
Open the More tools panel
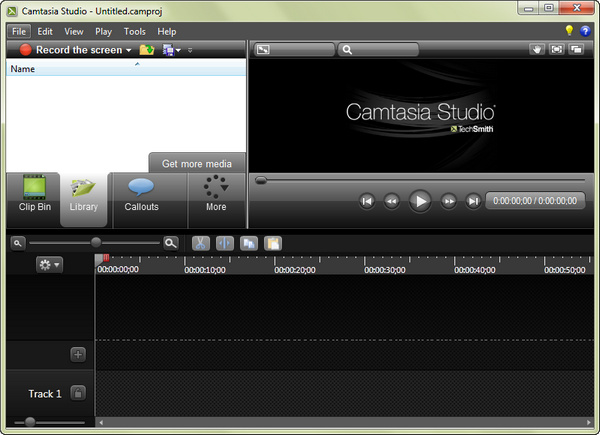pos(216,193)
